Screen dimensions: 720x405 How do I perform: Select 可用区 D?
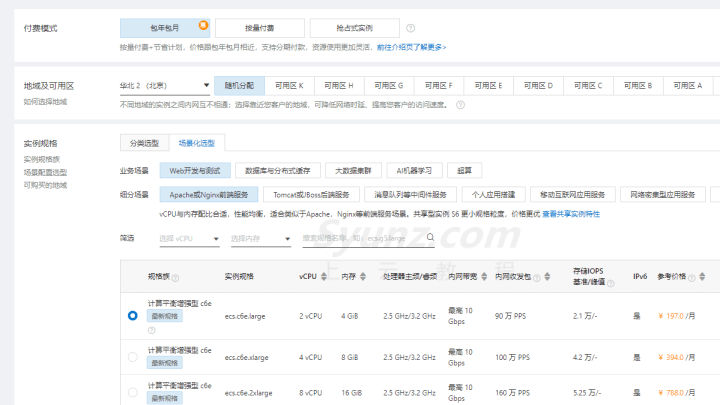click(538, 85)
